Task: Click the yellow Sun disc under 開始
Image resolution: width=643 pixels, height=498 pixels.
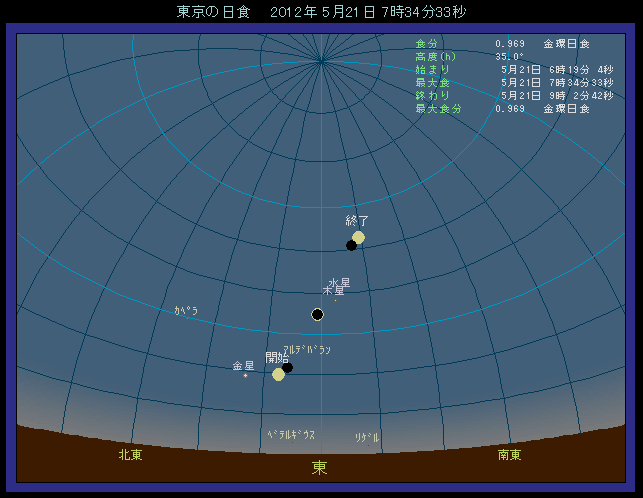Action: tap(278, 375)
